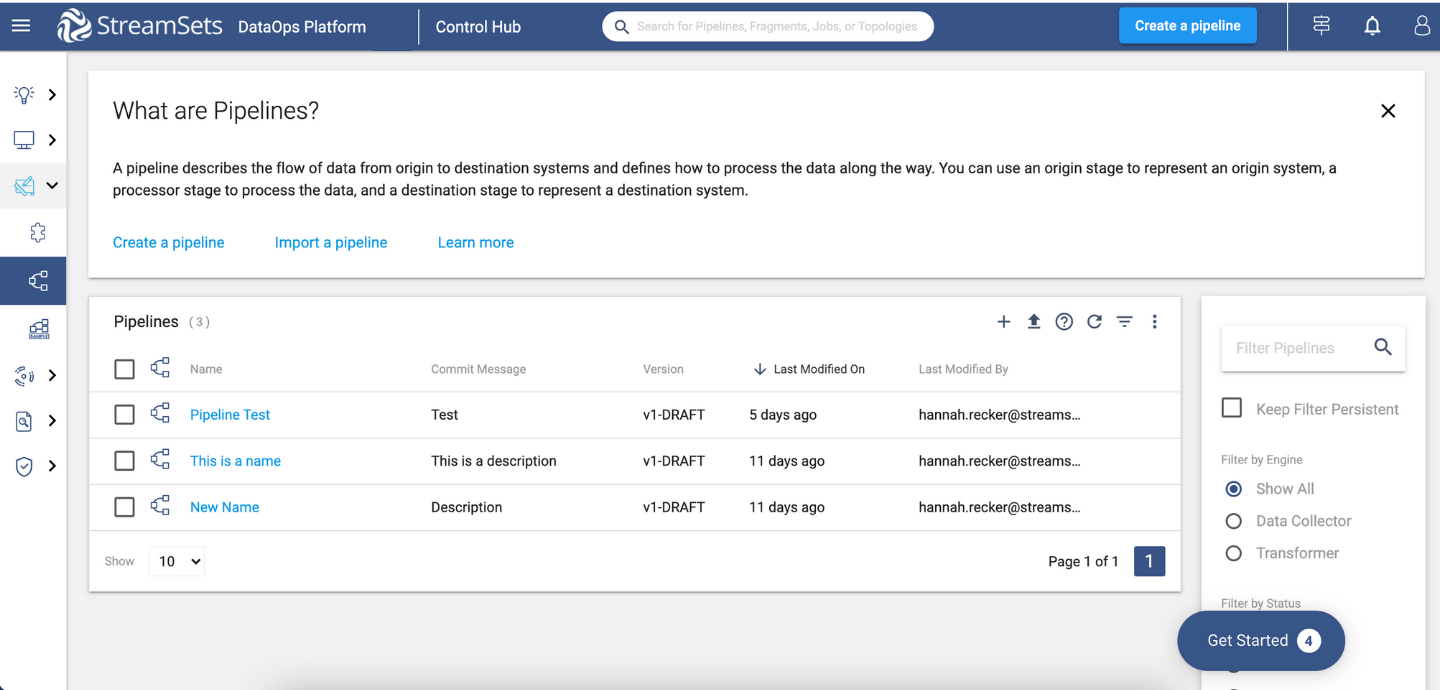The height and width of the screenshot is (690, 1440).
Task: Click the notifications bell icon
Action: [1372, 26]
